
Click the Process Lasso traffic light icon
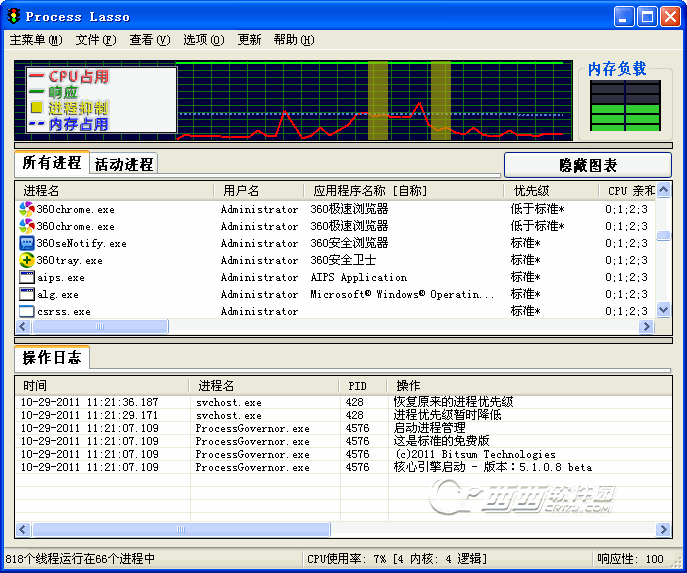pos(13,17)
